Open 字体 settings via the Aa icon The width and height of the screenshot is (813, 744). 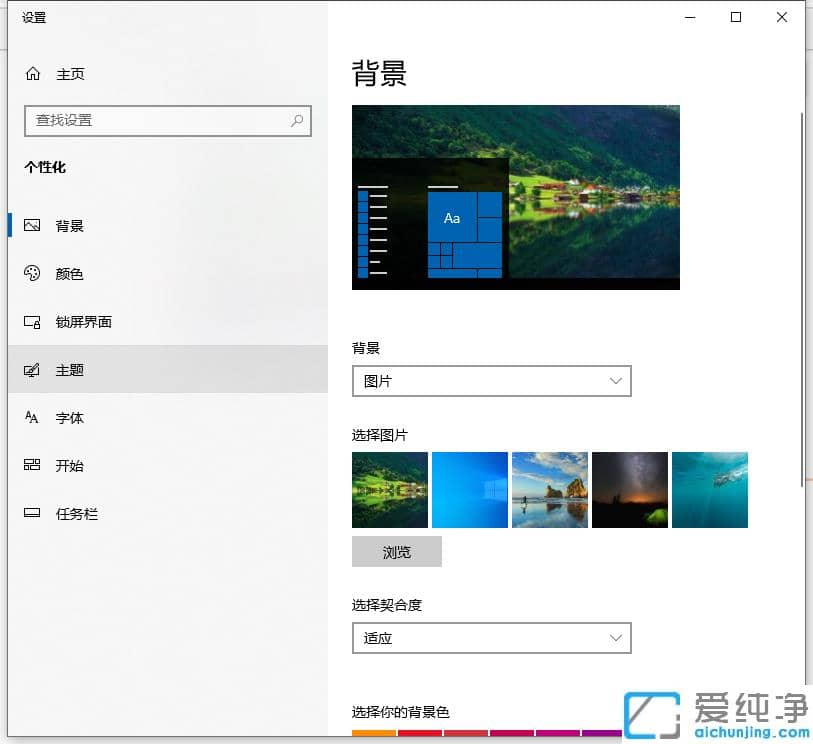tap(33, 417)
